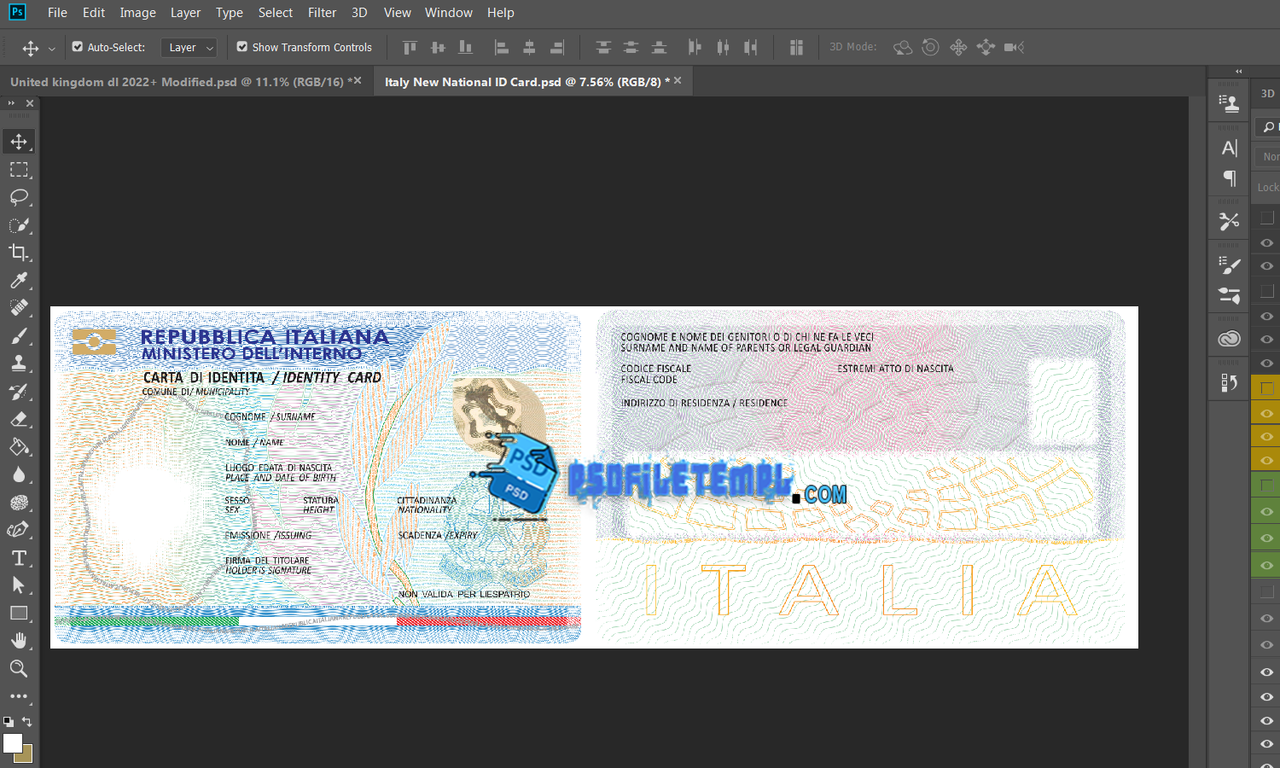
Task: Select the Lasso tool
Action: [19, 197]
